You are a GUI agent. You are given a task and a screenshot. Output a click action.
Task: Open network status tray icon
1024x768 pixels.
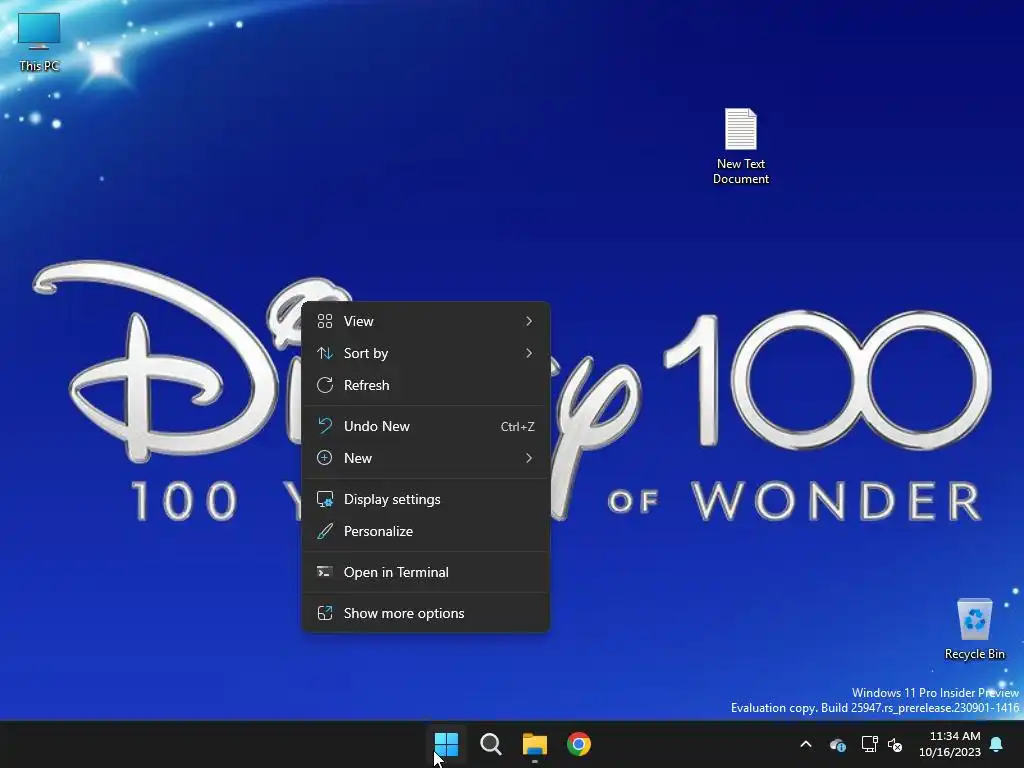point(869,744)
